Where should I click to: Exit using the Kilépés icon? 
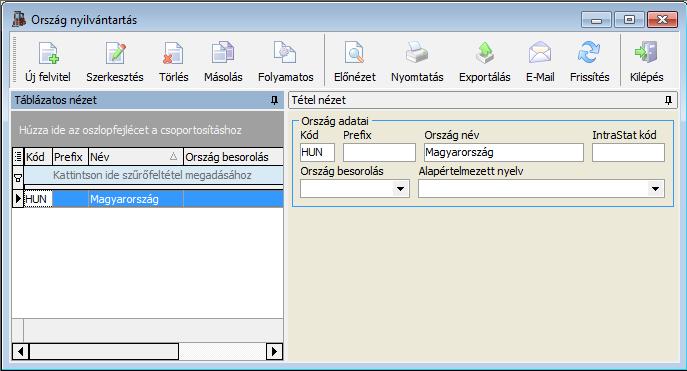tap(646, 62)
